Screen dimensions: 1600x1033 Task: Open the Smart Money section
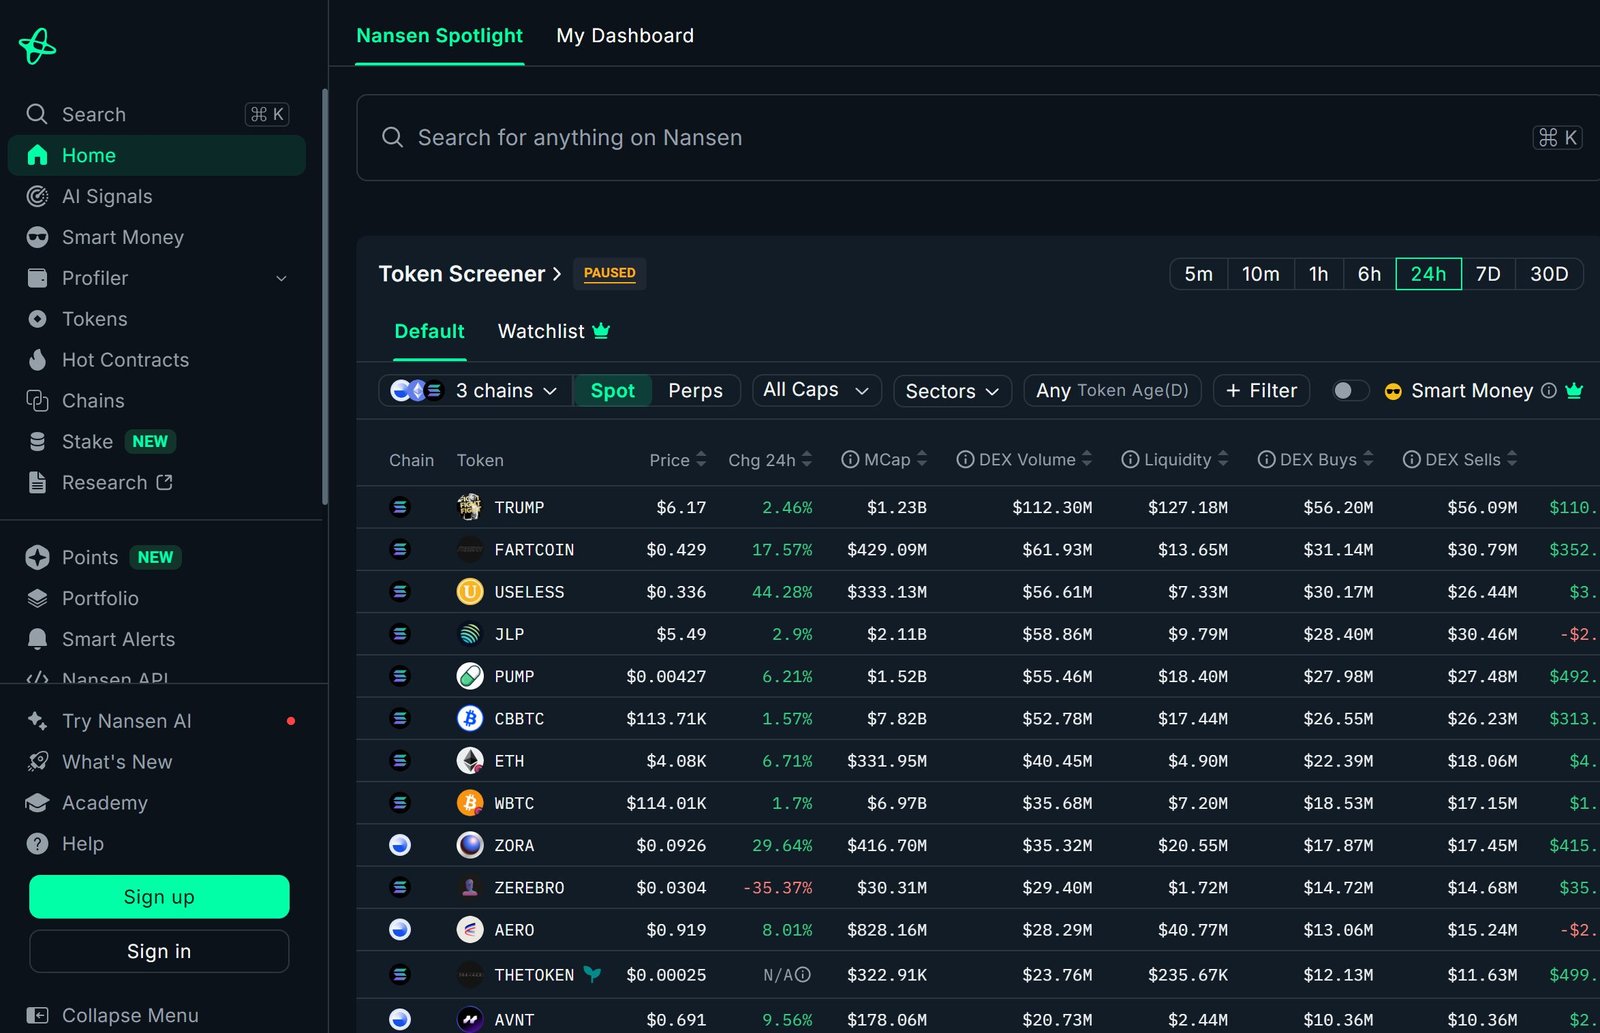122,237
